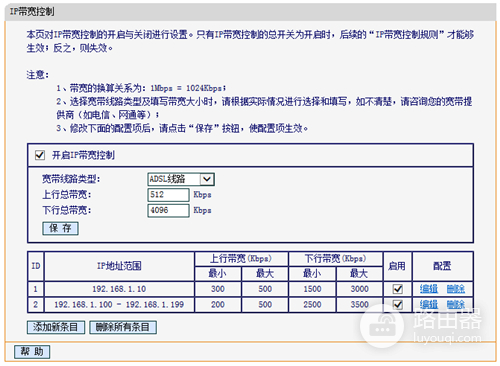Click the IP带宽控制 title bar

pos(250,12)
